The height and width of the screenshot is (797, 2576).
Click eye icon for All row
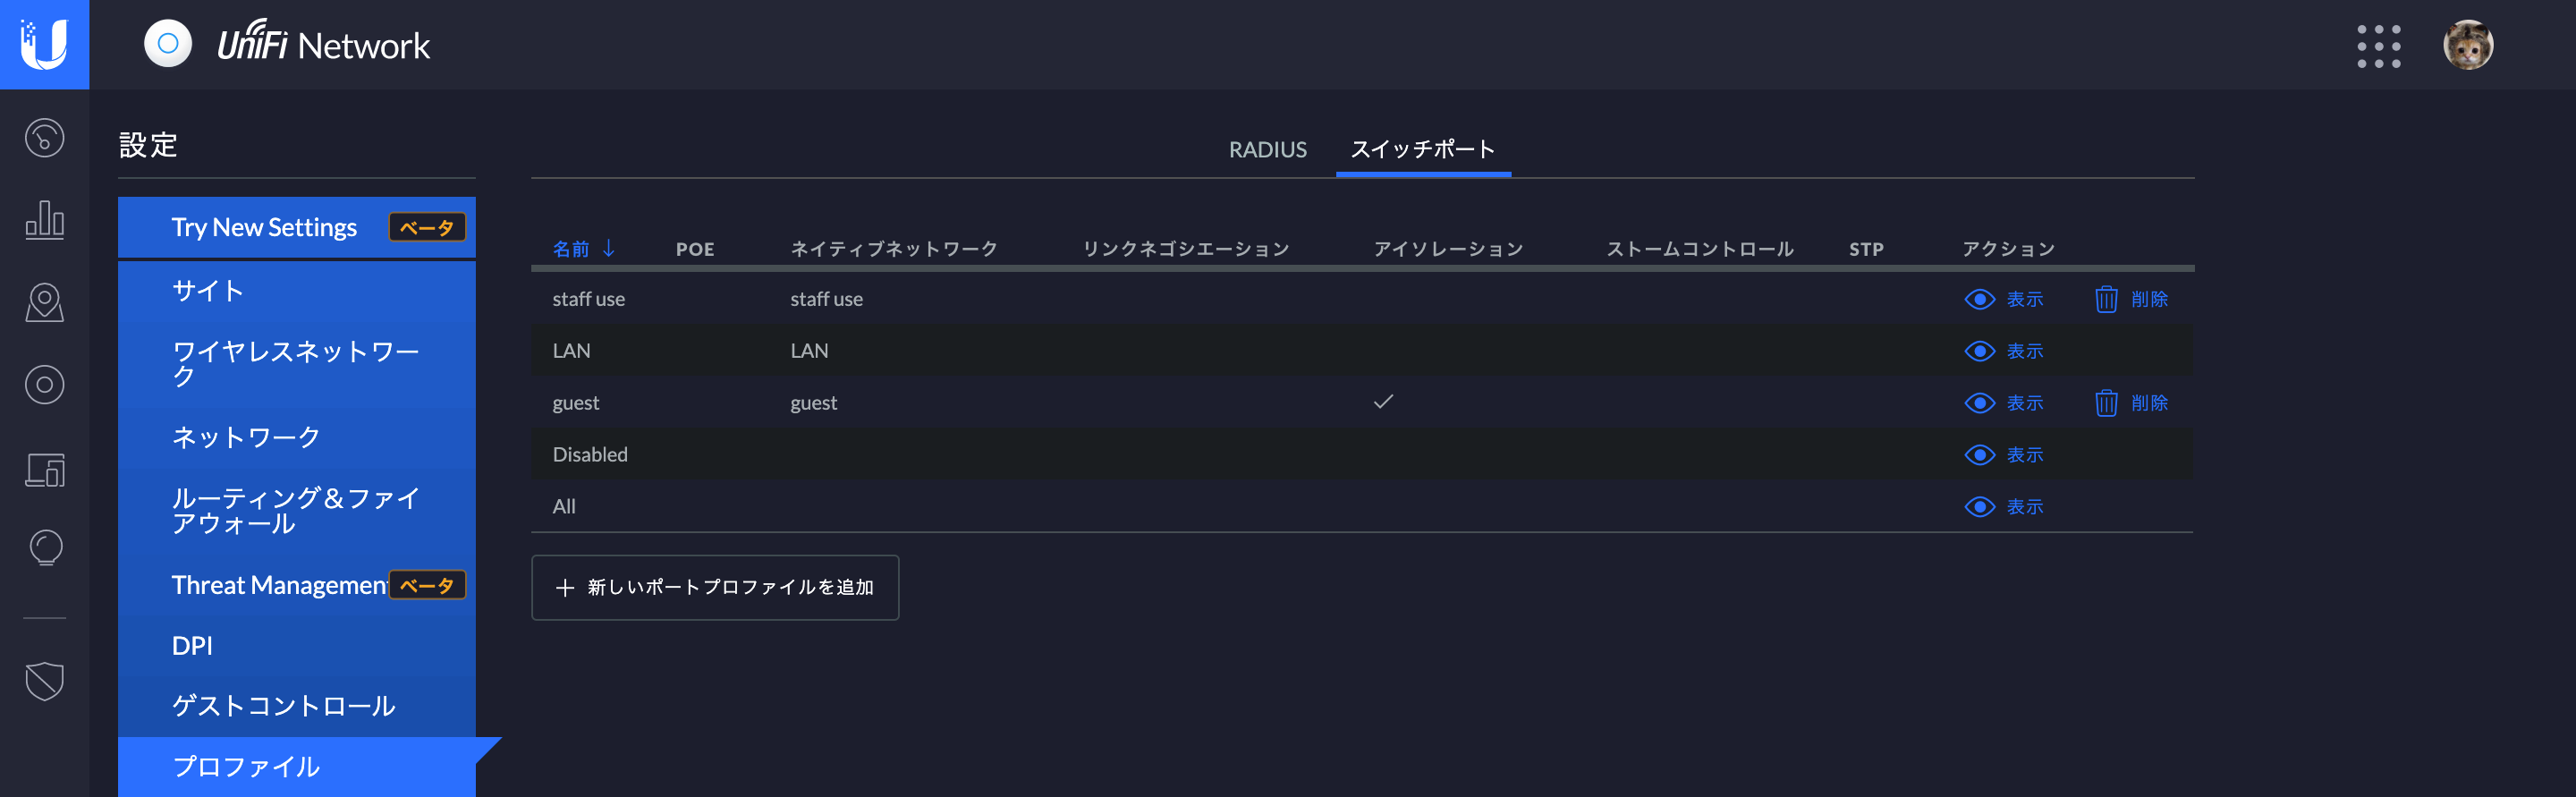click(x=1979, y=507)
